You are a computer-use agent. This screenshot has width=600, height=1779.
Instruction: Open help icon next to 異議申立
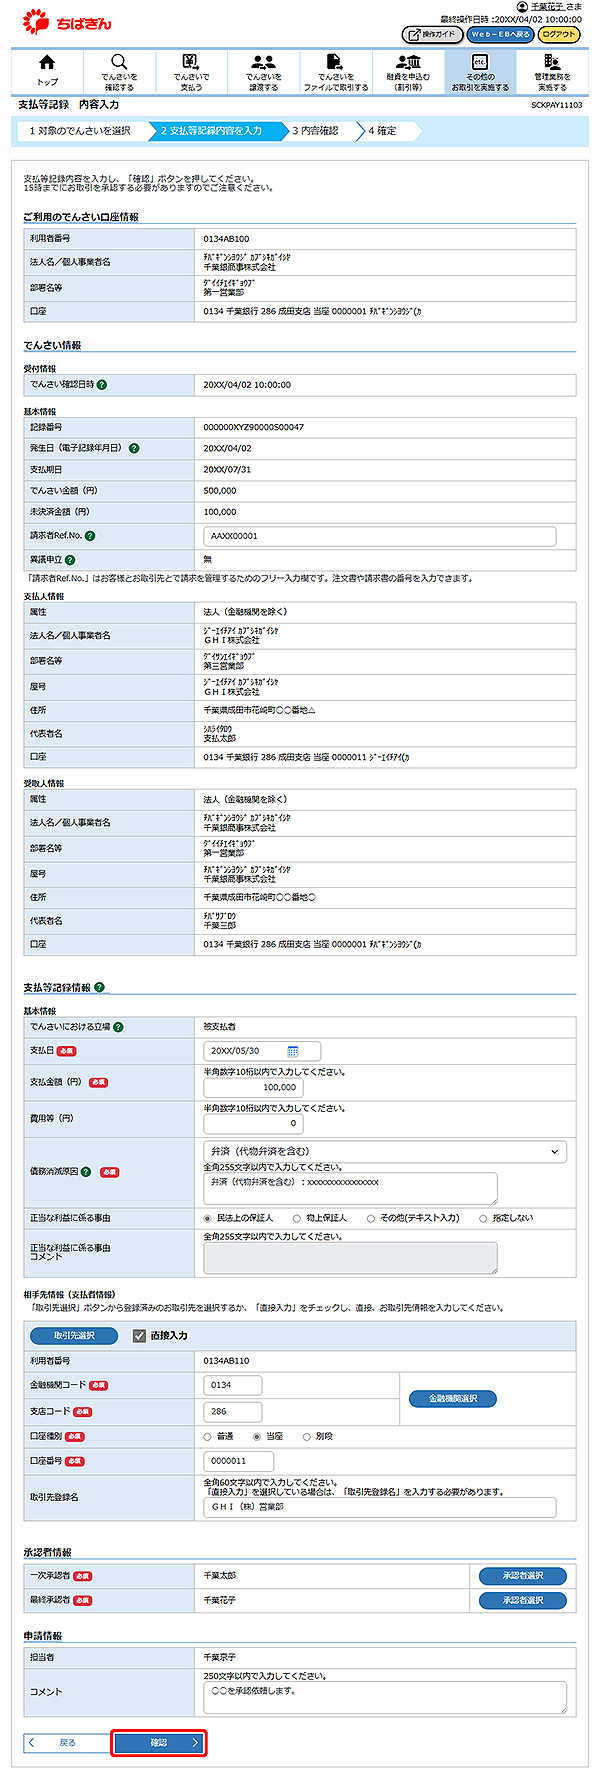click(x=70, y=560)
